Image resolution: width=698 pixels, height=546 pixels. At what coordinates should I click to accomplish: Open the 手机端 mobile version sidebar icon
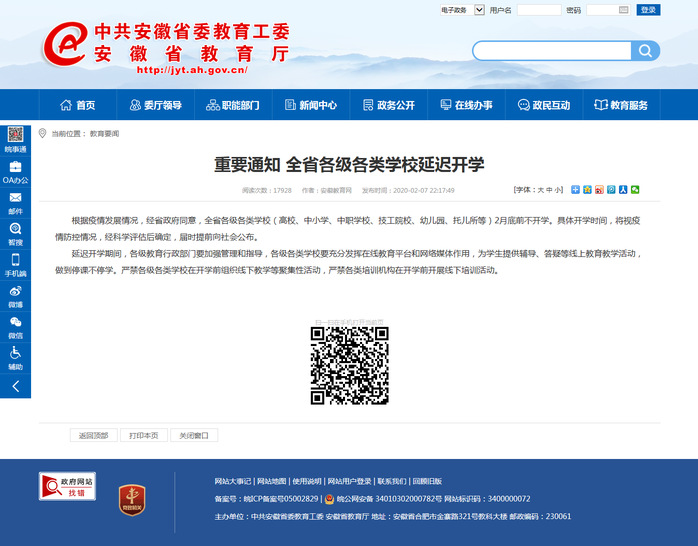15,266
